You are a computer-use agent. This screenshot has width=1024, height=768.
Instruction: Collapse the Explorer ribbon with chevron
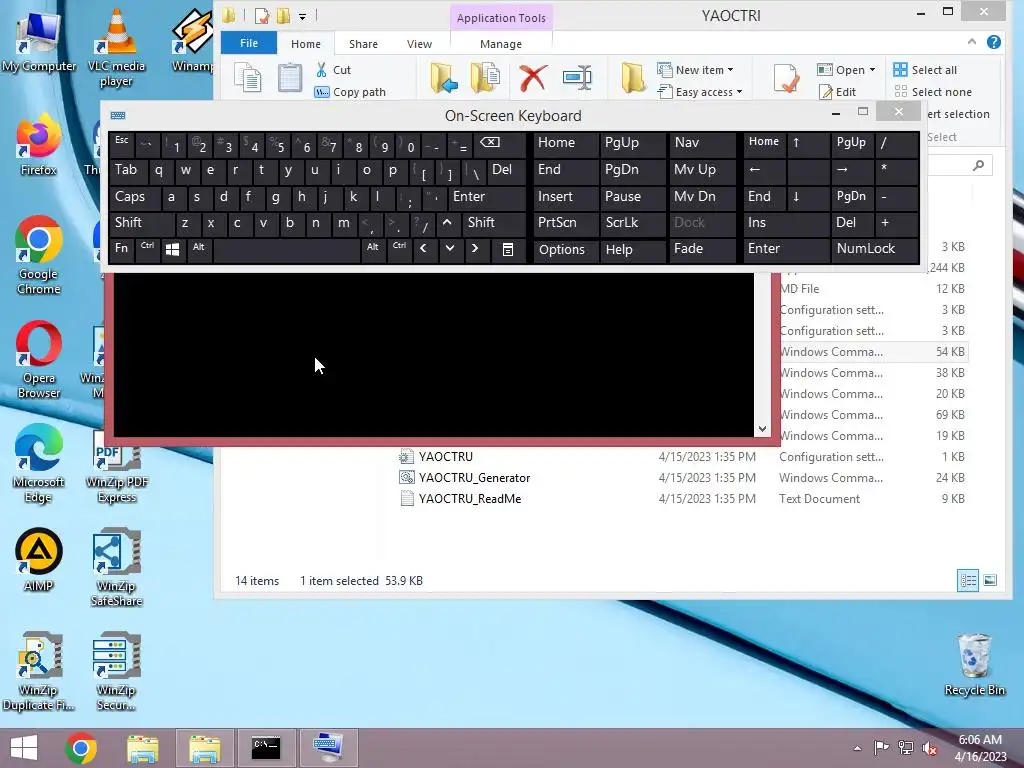(x=972, y=42)
